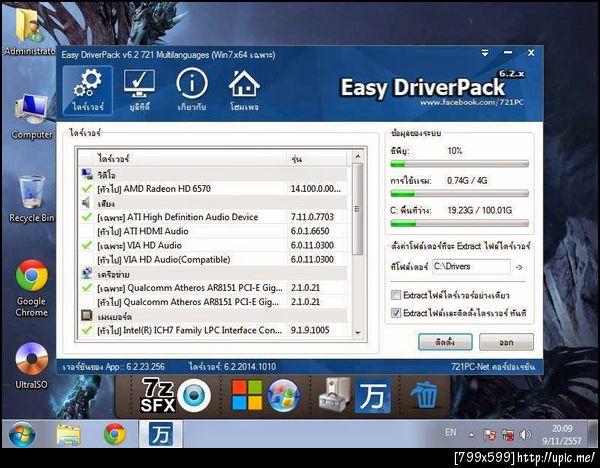
Task: Click the four-color Windows logo dock icon
Action: pyautogui.click(x=247, y=395)
